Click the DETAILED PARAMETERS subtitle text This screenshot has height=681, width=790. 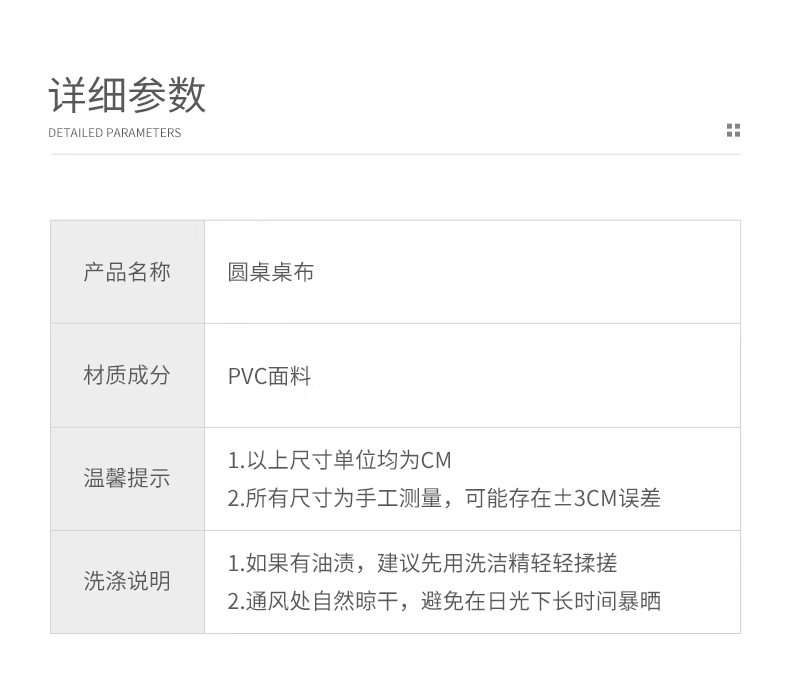[115, 133]
